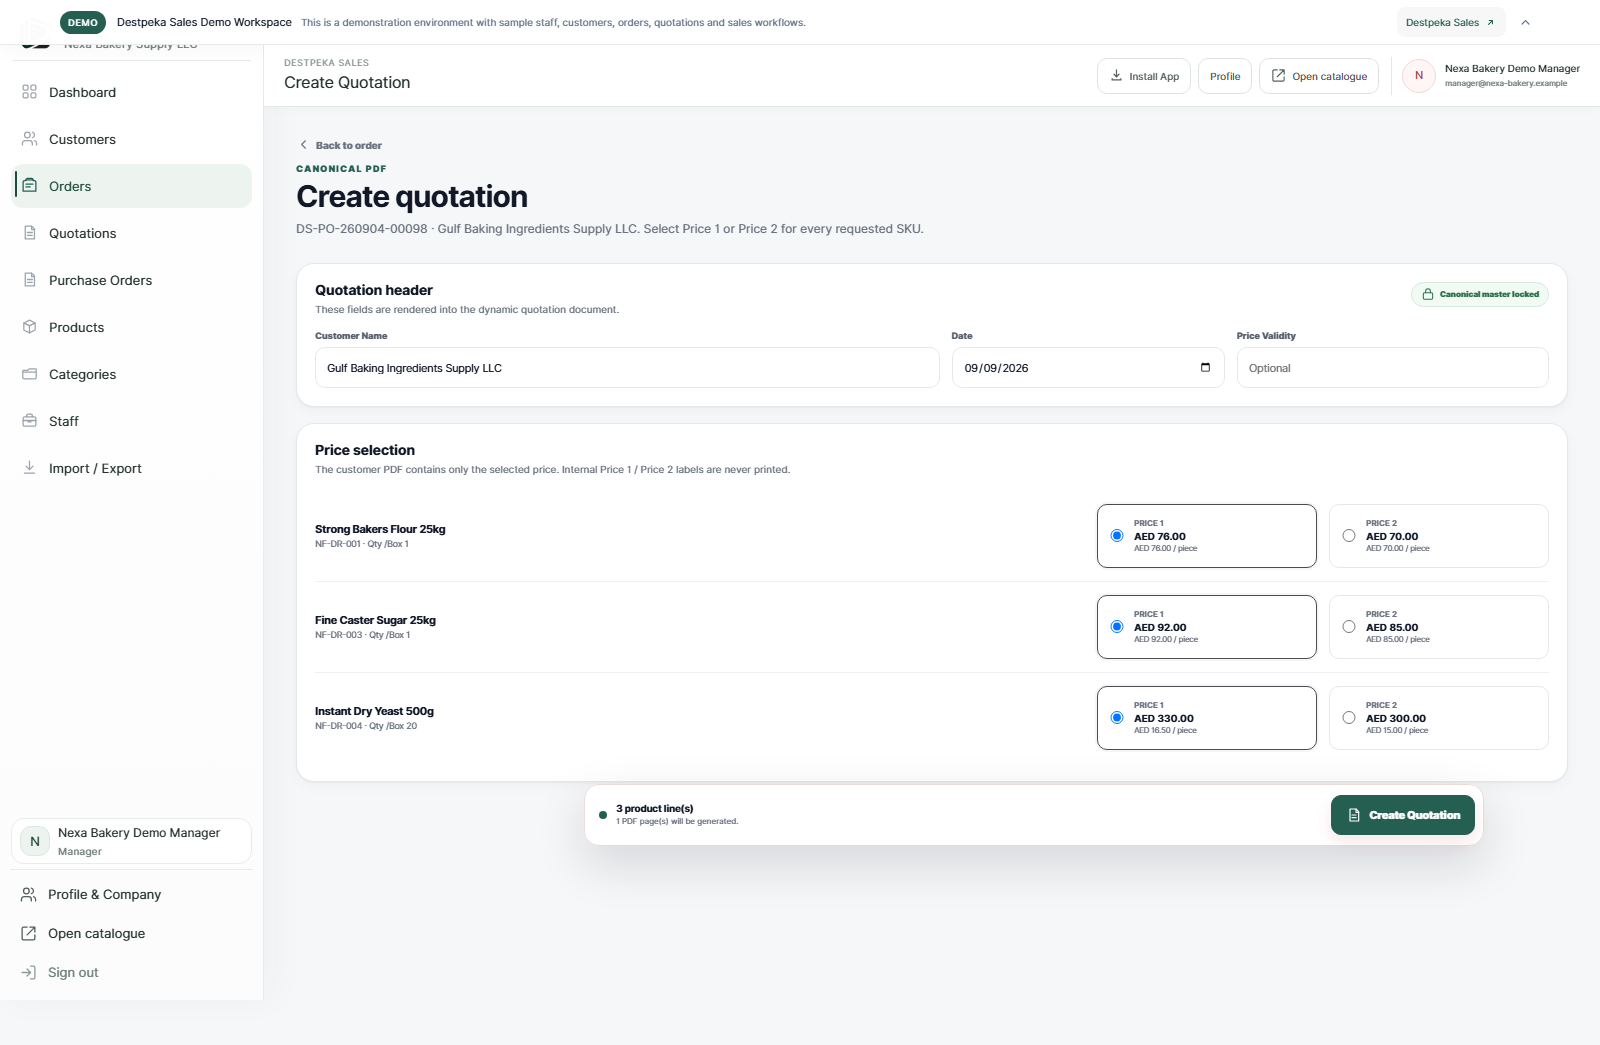Viewport: 1600px width, 1045px height.
Task: Click the N avatar in the header
Action: pyautogui.click(x=1418, y=76)
